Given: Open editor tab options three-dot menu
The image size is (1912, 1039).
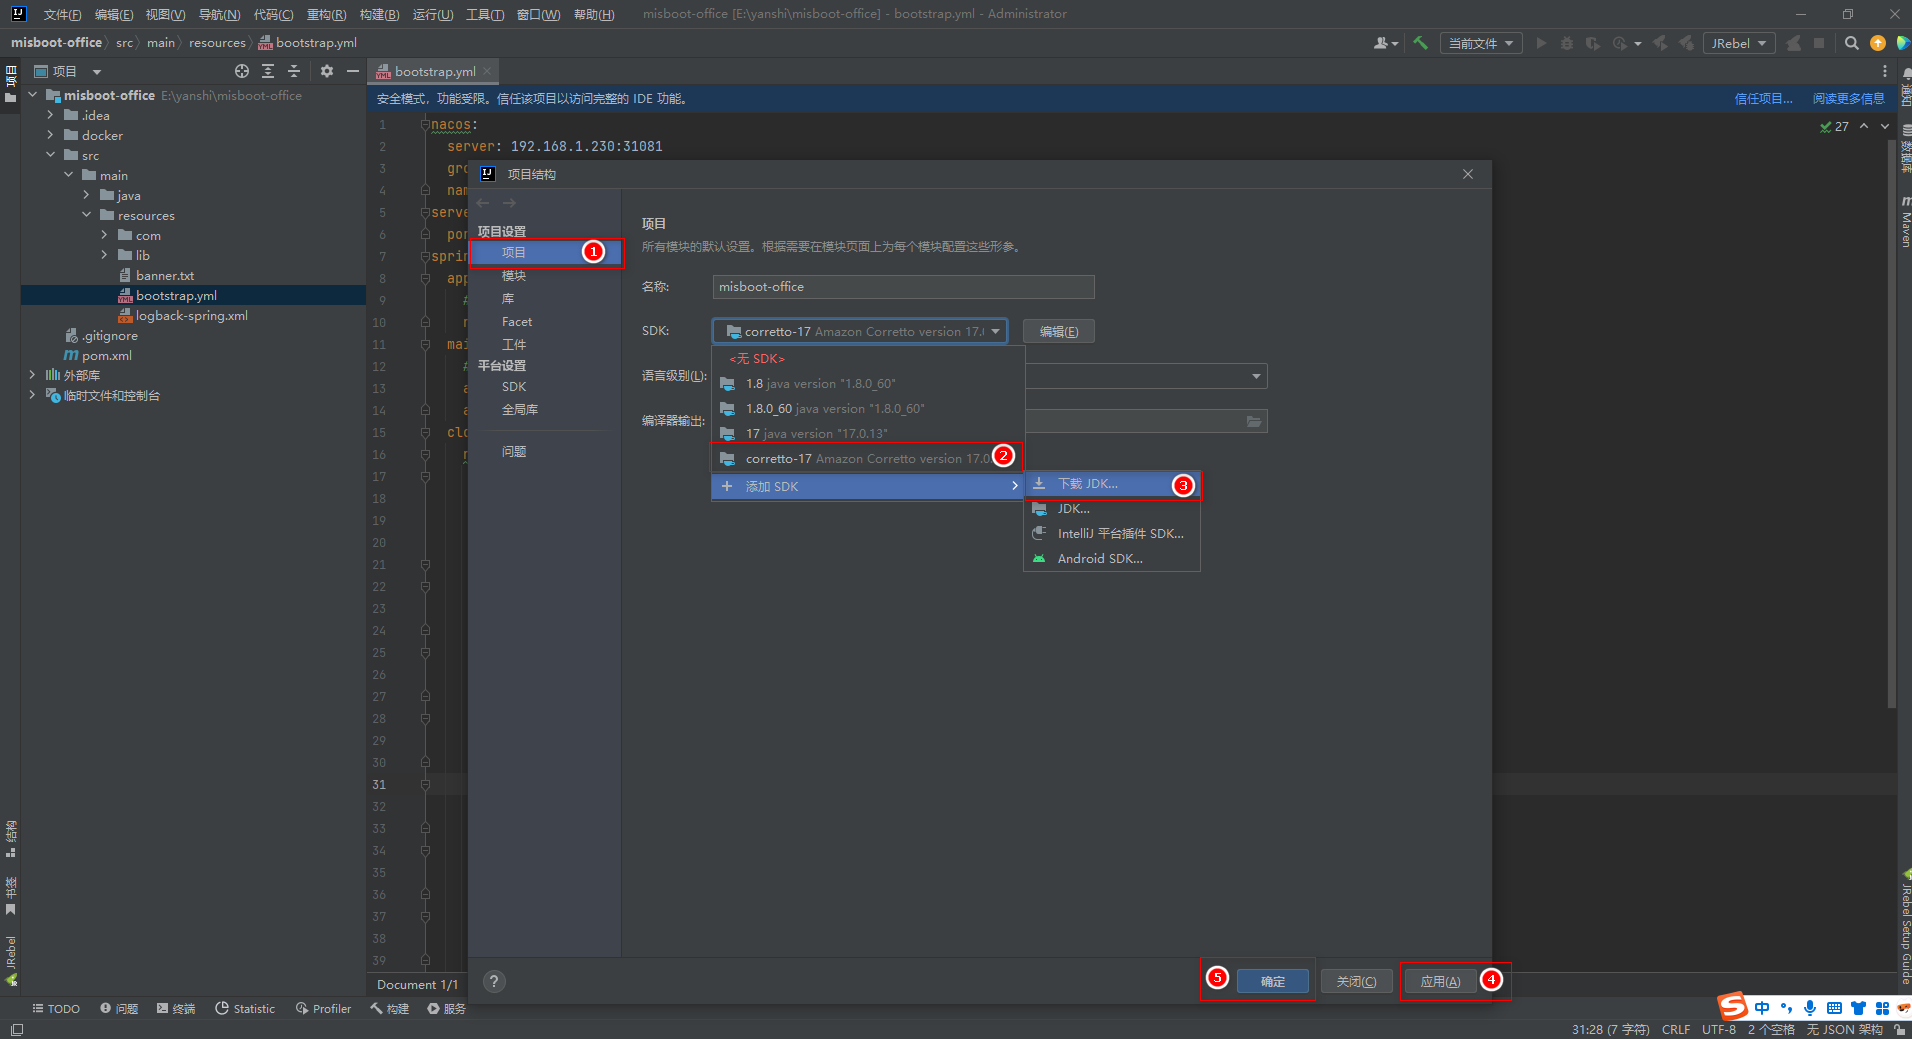Looking at the screenshot, I should pos(1885,71).
